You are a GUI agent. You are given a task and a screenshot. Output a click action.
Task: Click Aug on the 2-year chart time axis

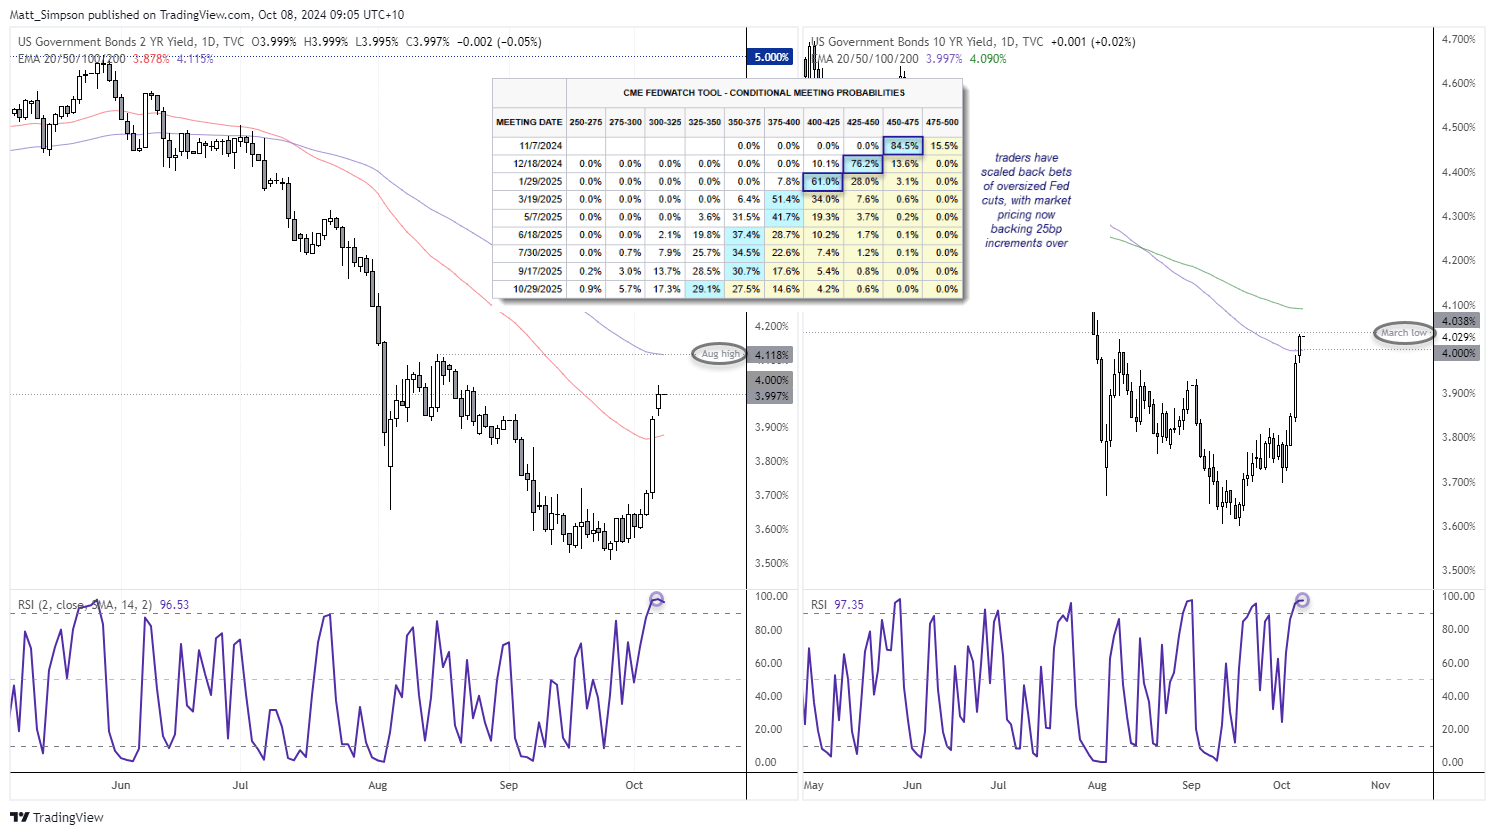pyautogui.click(x=377, y=785)
